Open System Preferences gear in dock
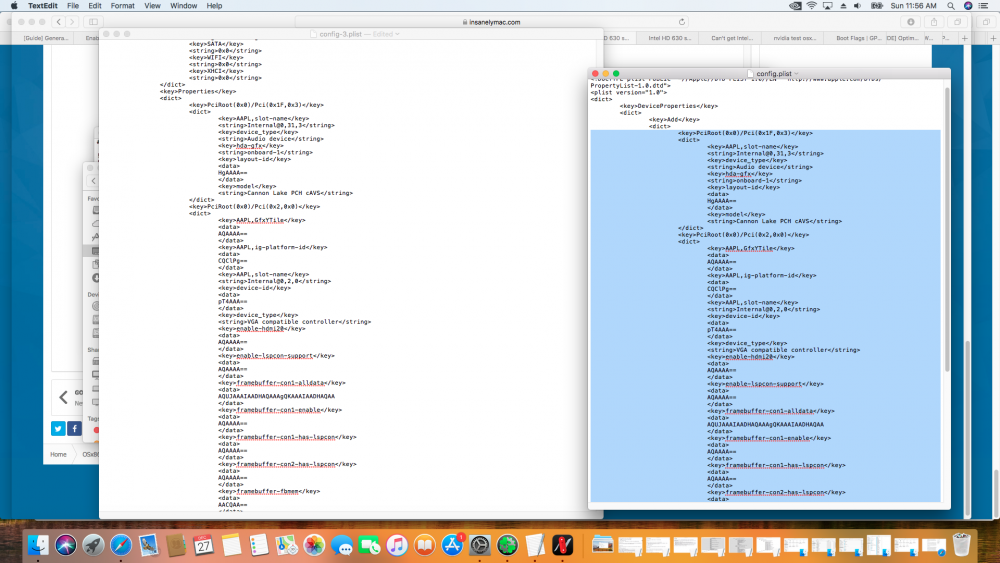This screenshot has width=1000, height=563. click(x=480, y=545)
